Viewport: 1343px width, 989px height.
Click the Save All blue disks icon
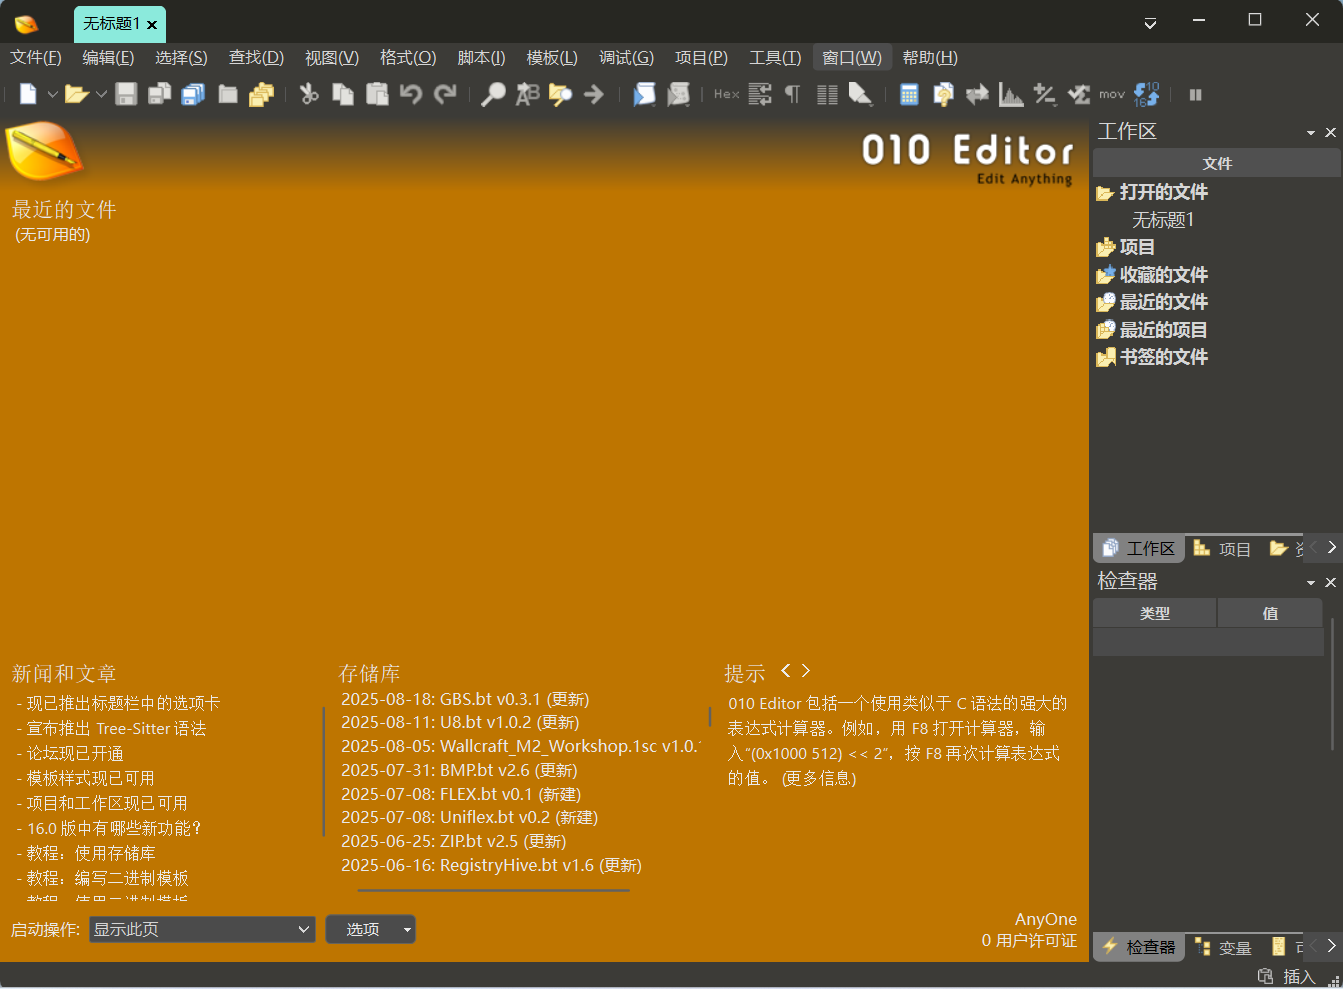point(193,94)
